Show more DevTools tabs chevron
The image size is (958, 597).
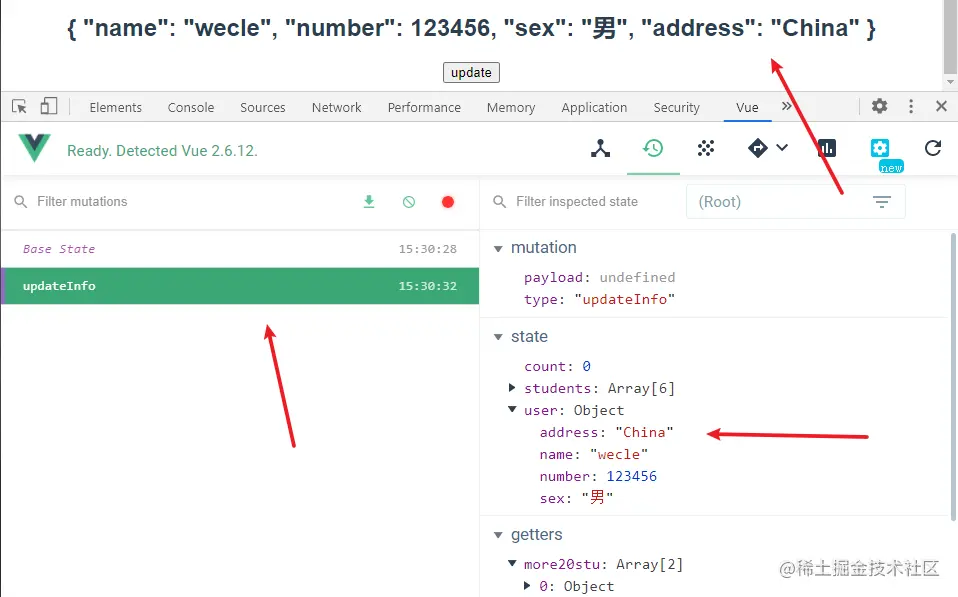(x=786, y=106)
